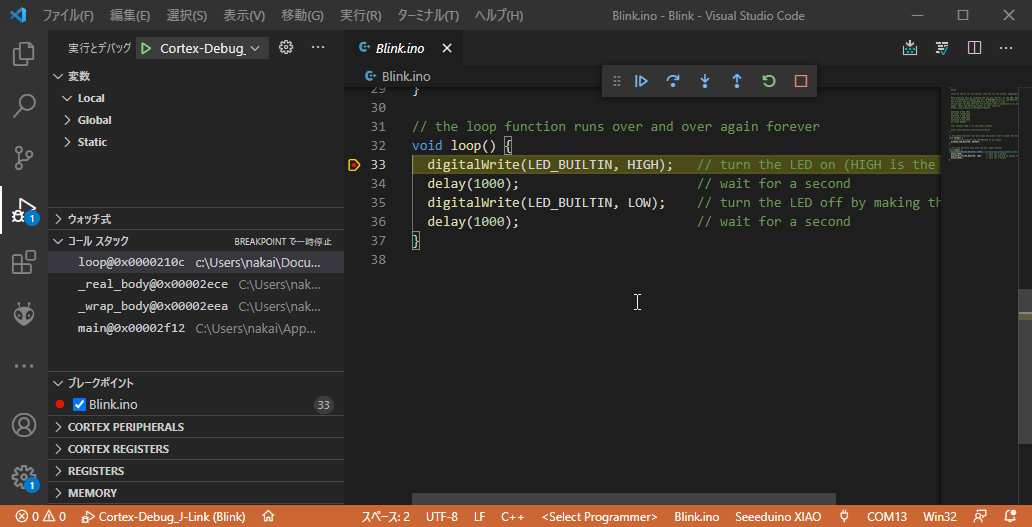Image resolution: width=1032 pixels, height=527 pixels.
Task: Expand the CORTEX PERIPHERALS section
Action: pos(197,427)
